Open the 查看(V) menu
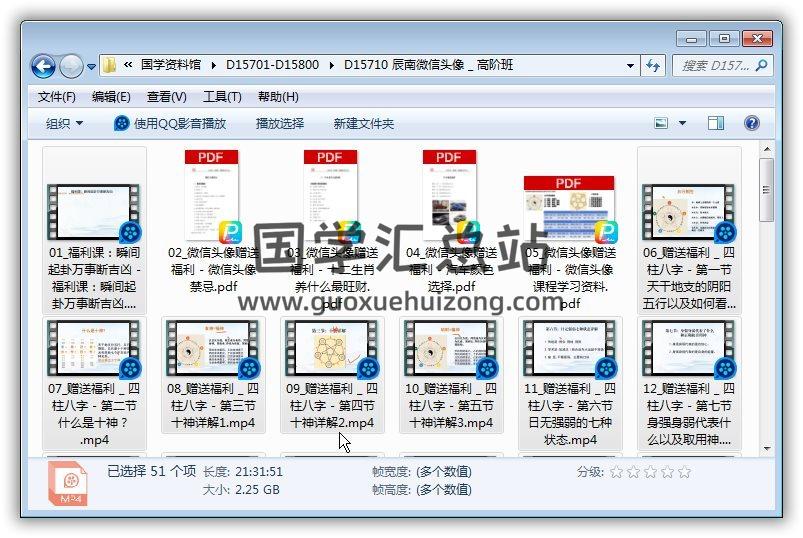The image size is (803, 538). click(x=166, y=97)
